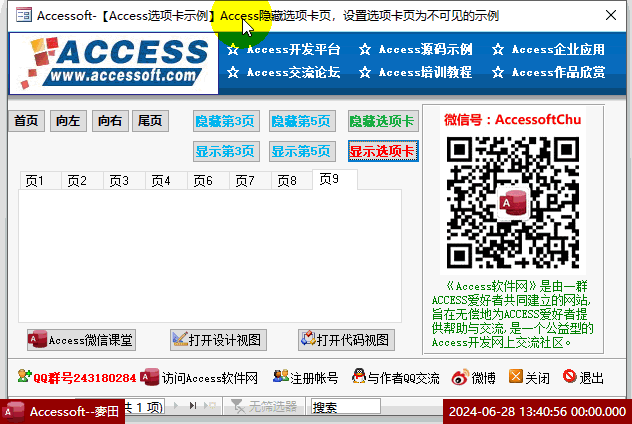Click the red 退出 icon

coord(570,376)
